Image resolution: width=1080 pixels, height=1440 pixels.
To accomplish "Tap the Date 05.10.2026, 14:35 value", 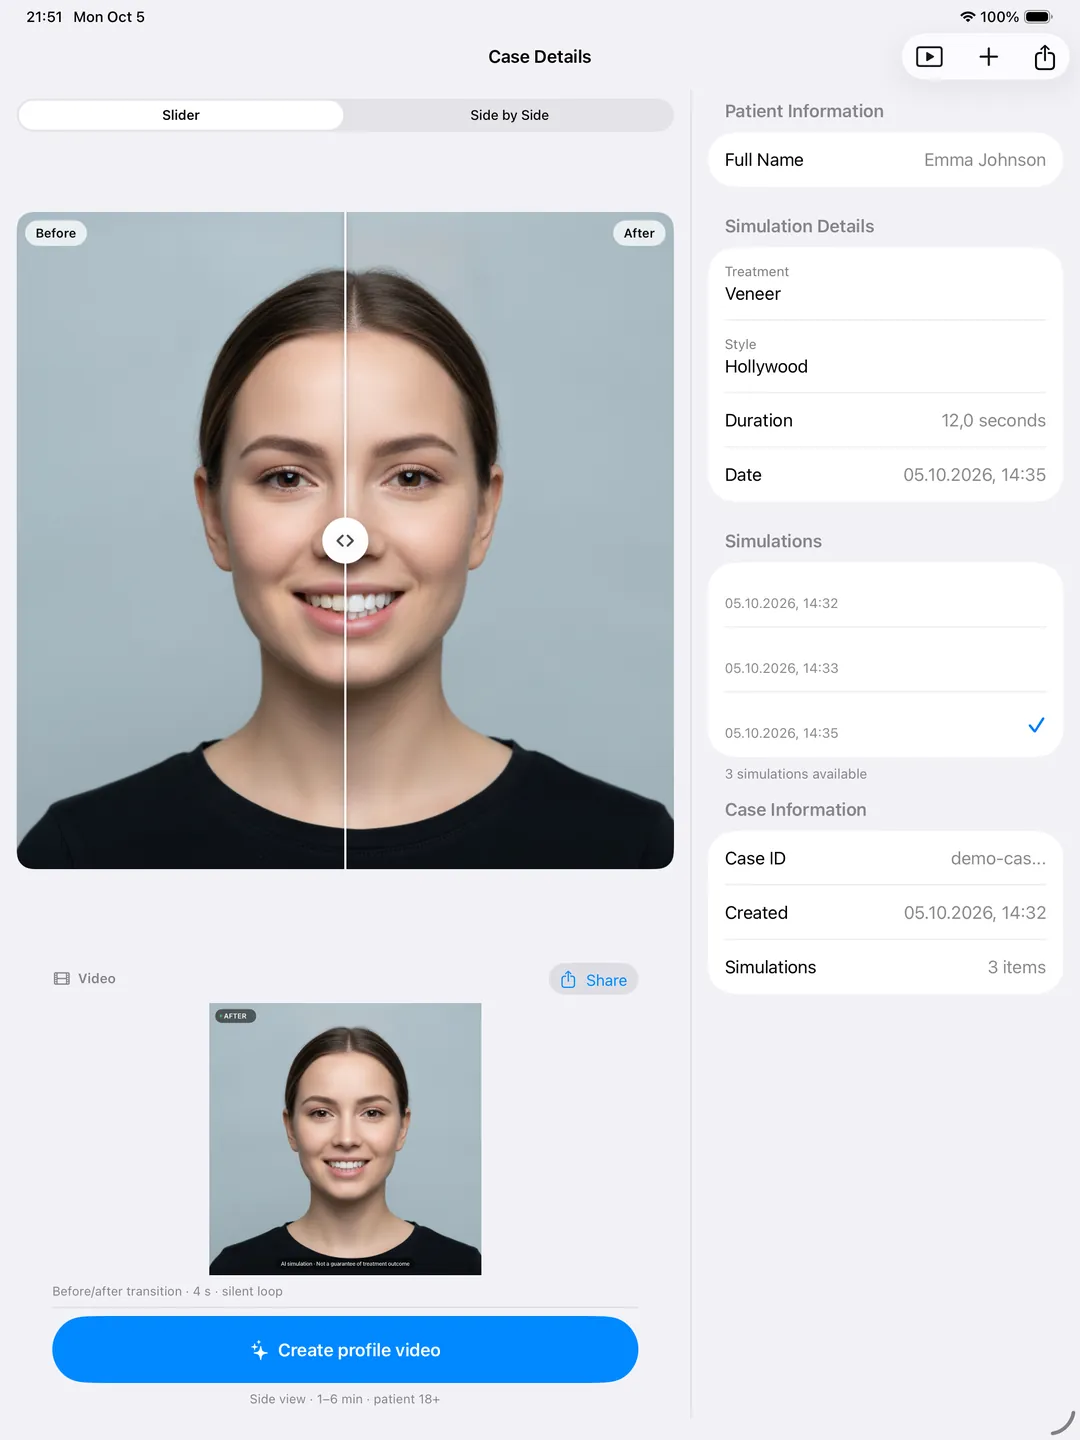I will click(x=974, y=475).
